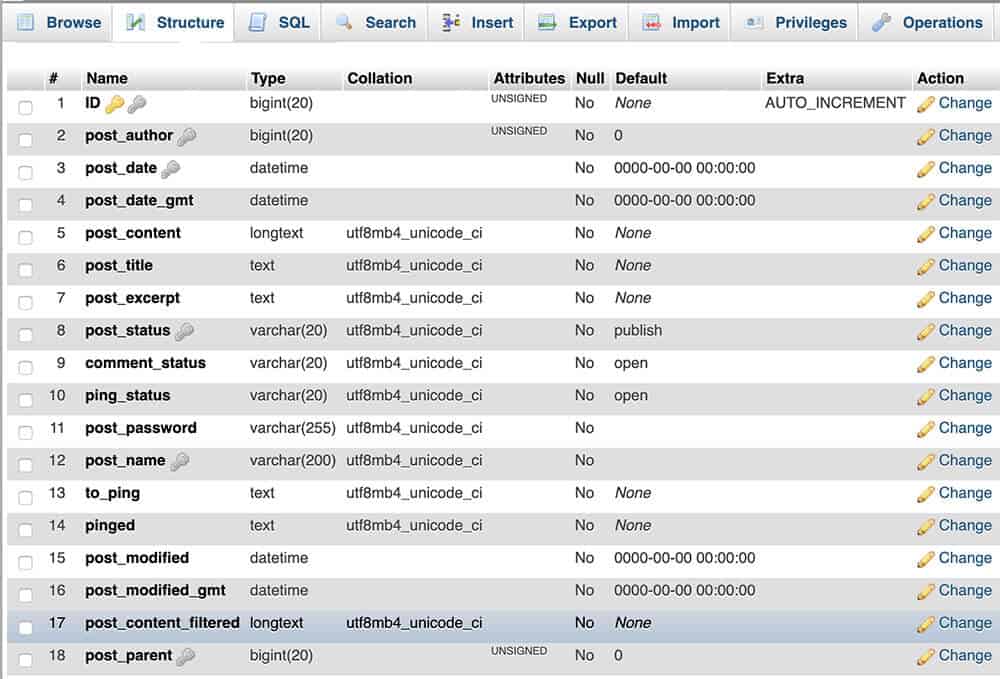Select the post_status row checkbox

click(26, 335)
